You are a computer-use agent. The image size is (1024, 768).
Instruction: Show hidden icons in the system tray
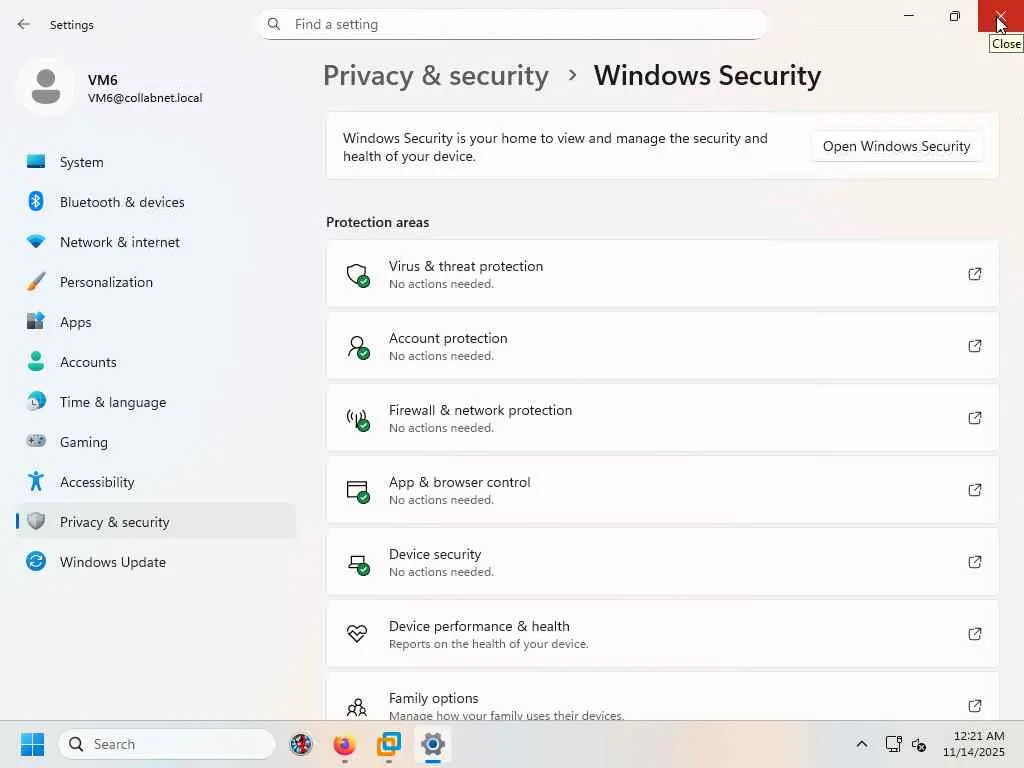(861, 744)
